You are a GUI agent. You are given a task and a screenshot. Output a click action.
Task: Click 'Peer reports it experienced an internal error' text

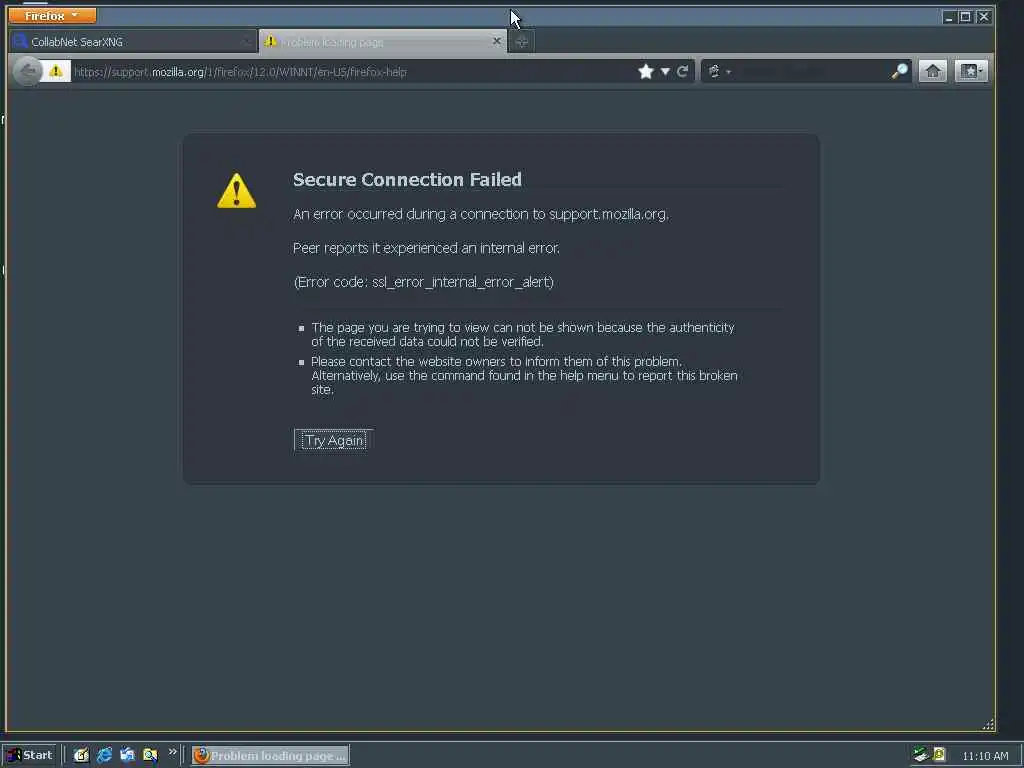click(426, 248)
